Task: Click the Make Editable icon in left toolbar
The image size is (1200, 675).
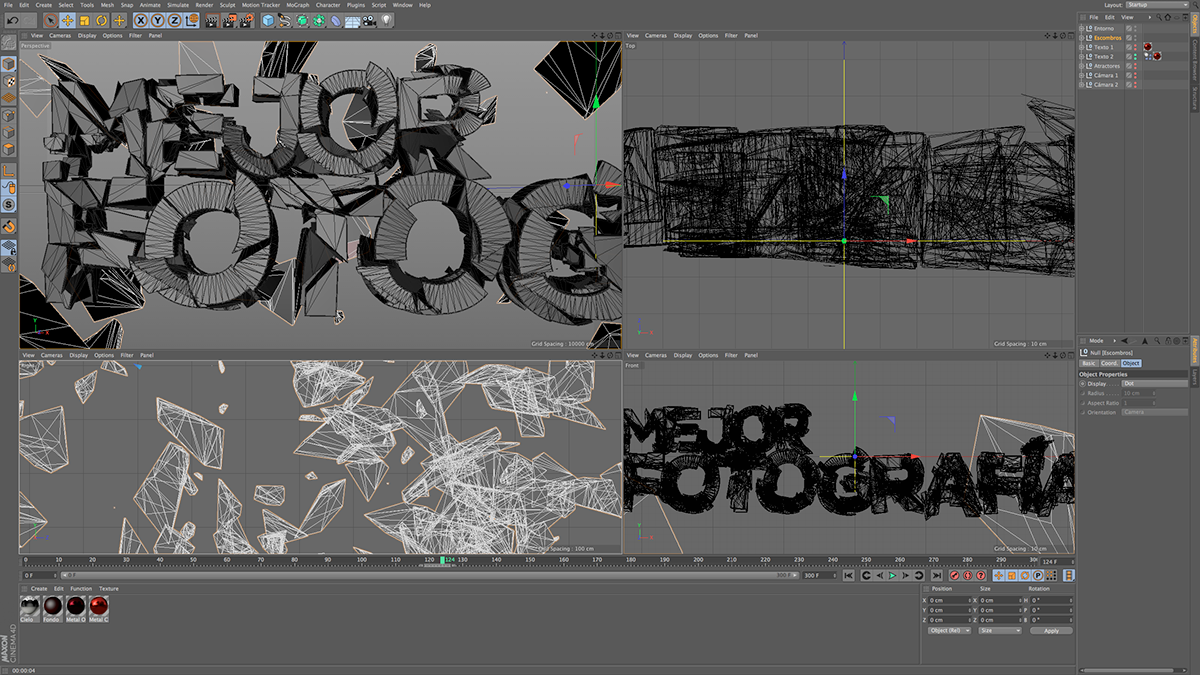Action: click(9, 45)
